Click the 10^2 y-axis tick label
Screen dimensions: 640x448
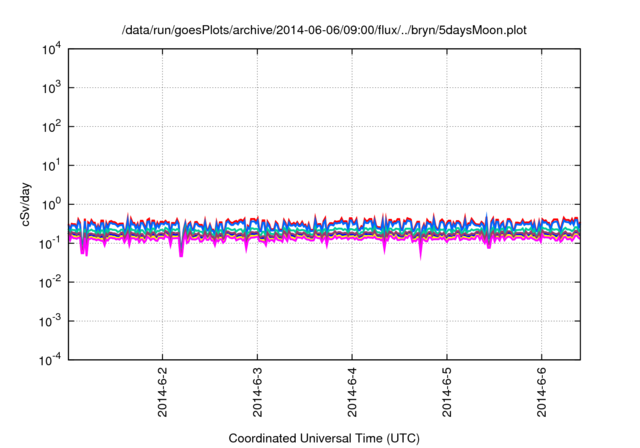tap(51, 127)
